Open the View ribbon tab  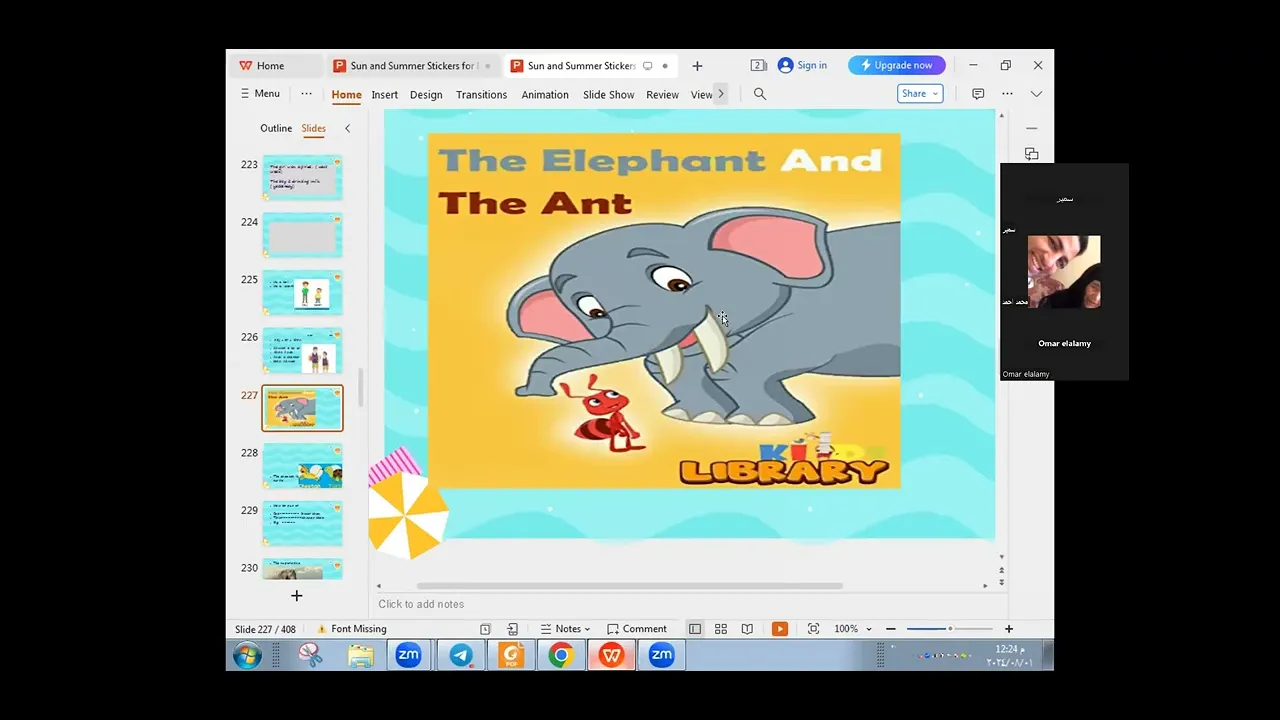[701, 95]
